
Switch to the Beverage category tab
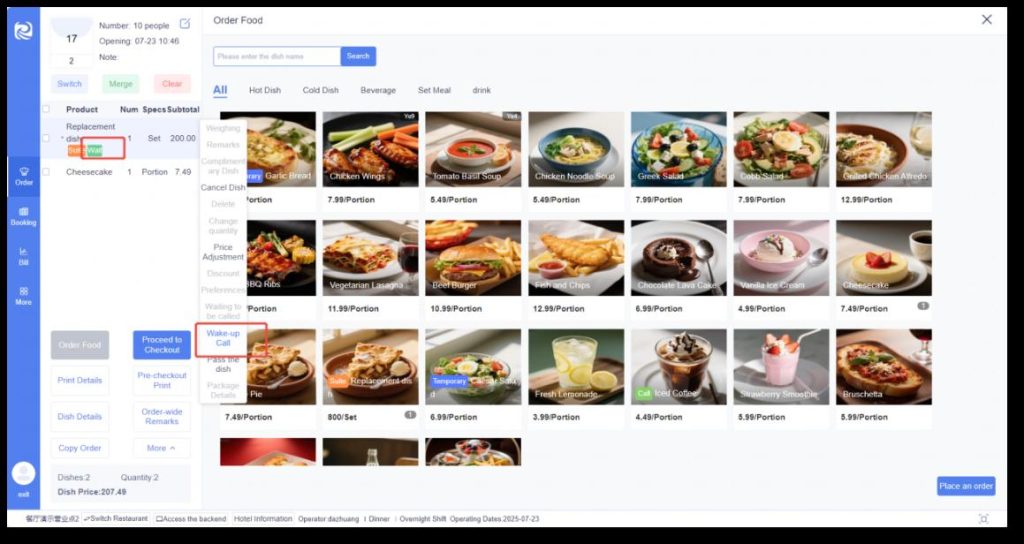378,90
